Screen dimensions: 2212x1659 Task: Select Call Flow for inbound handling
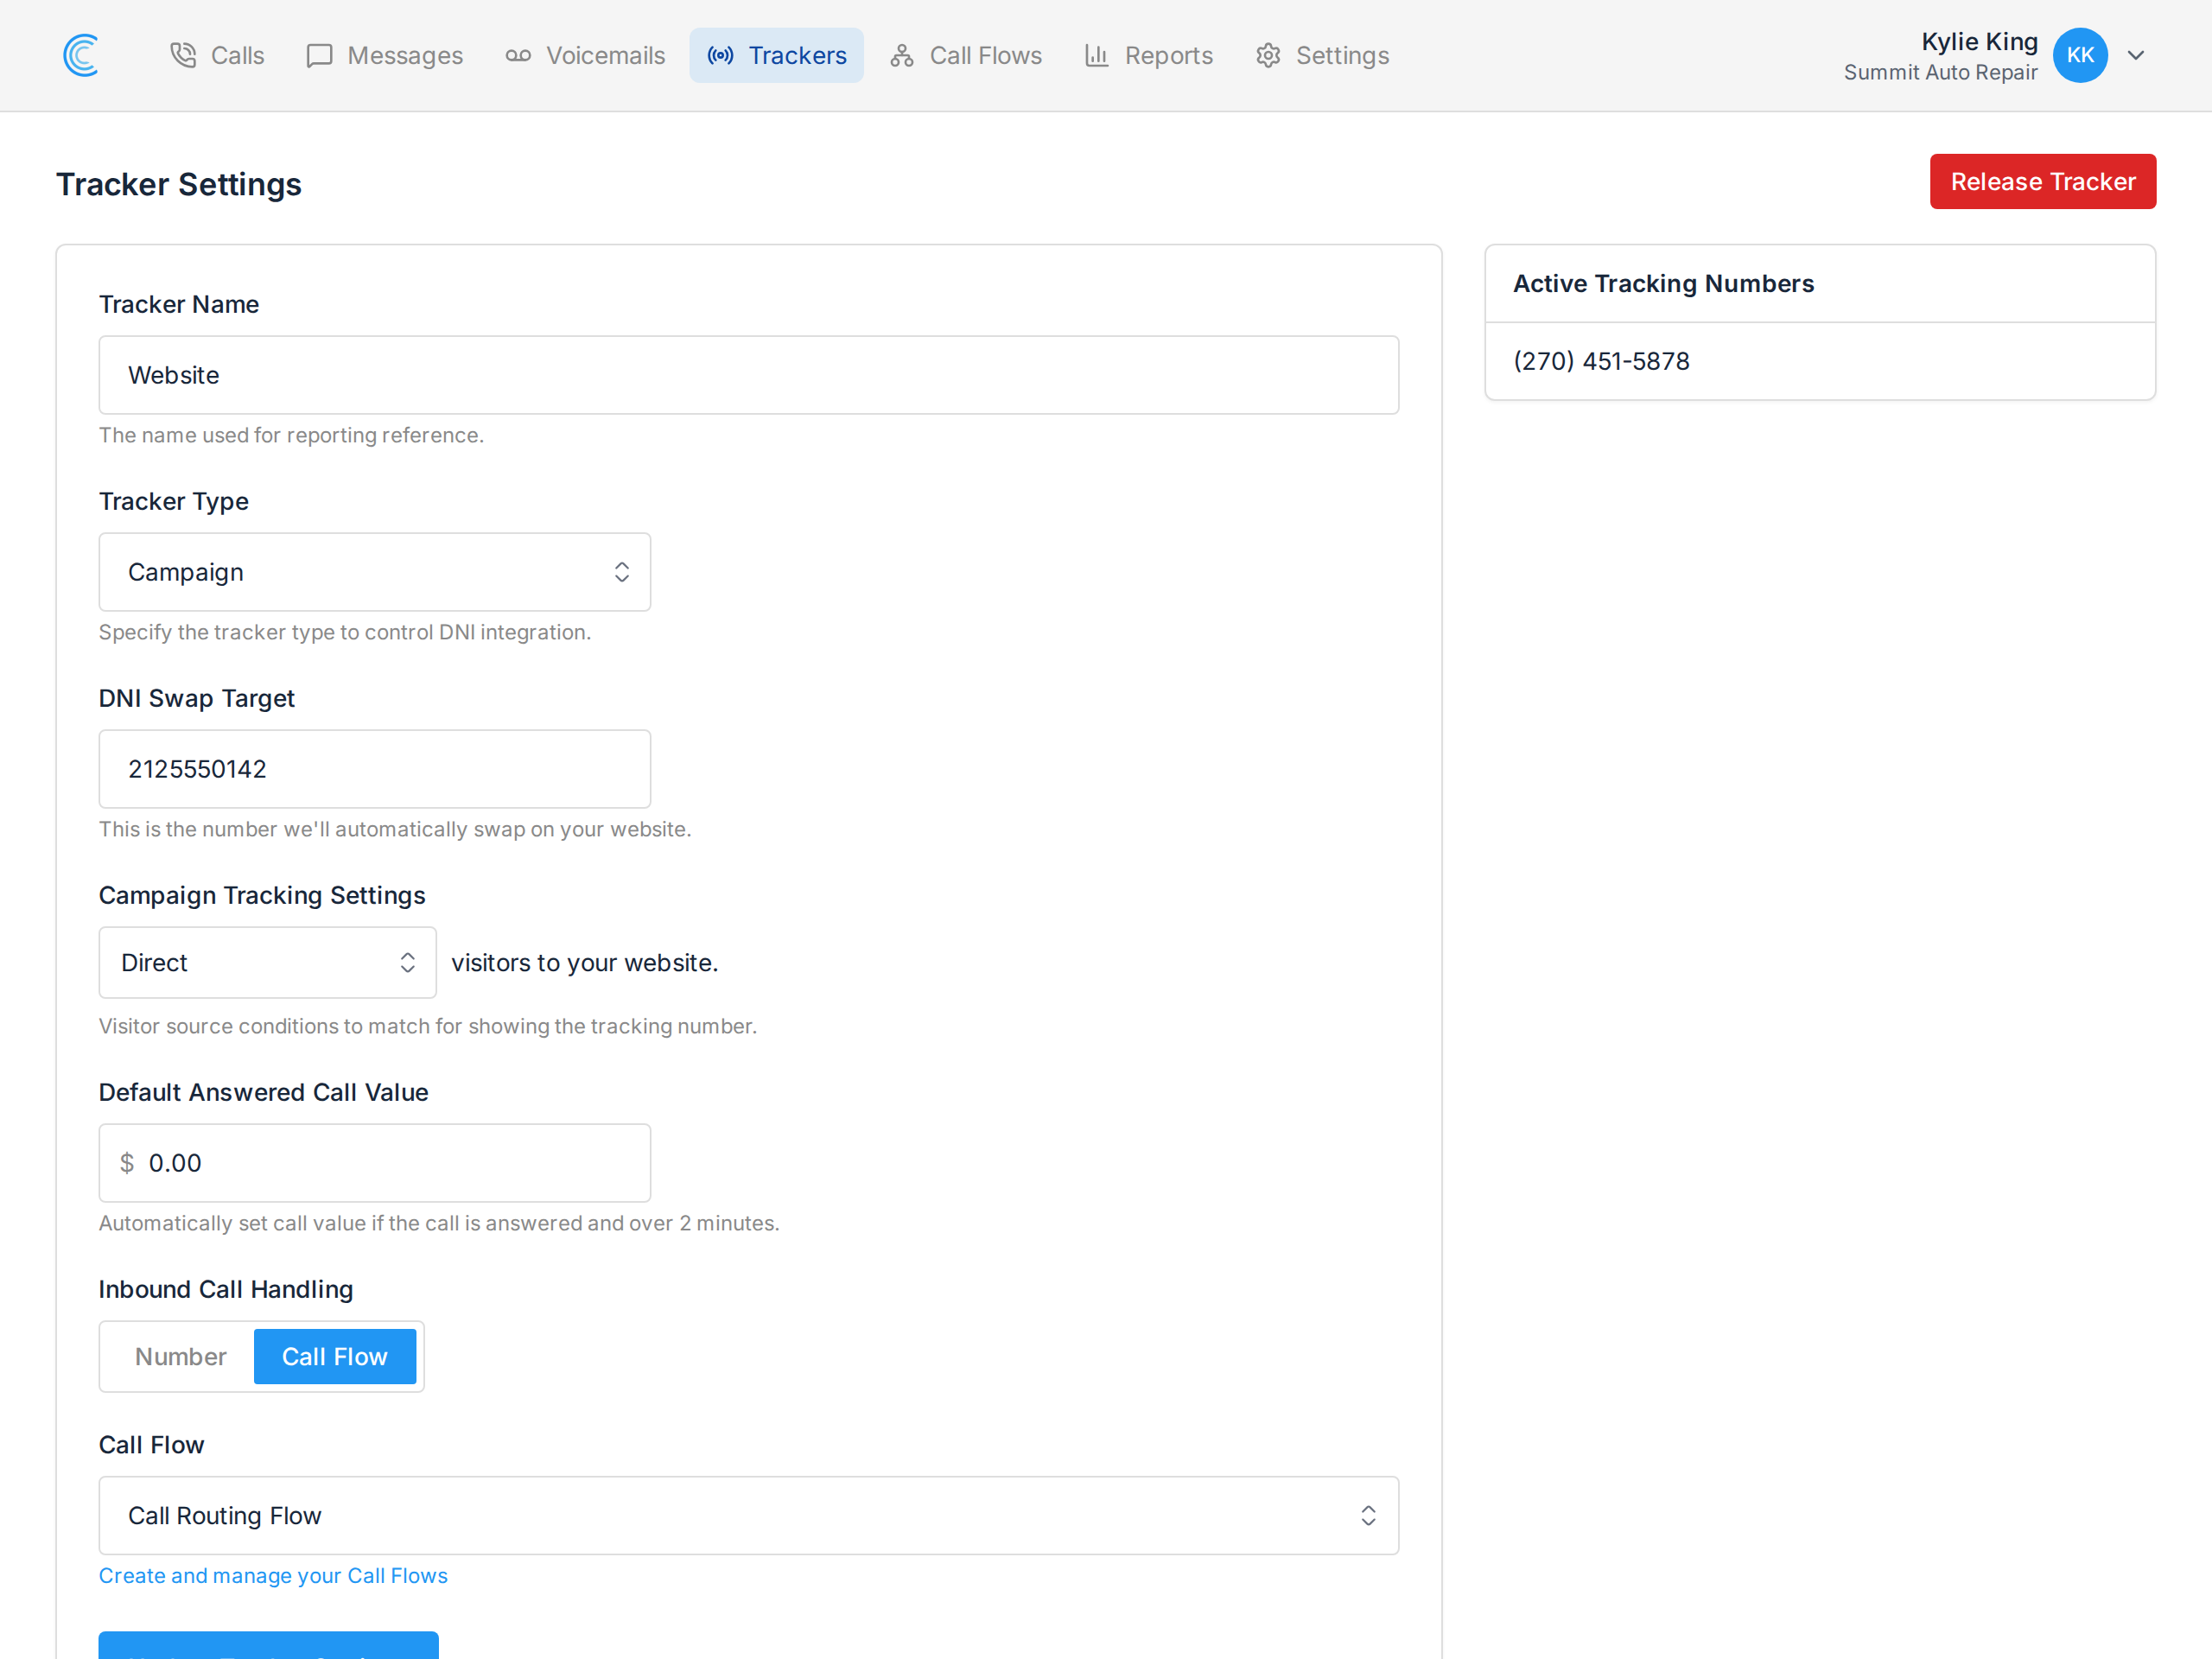pyautogui.click(x=334, y=1356)
